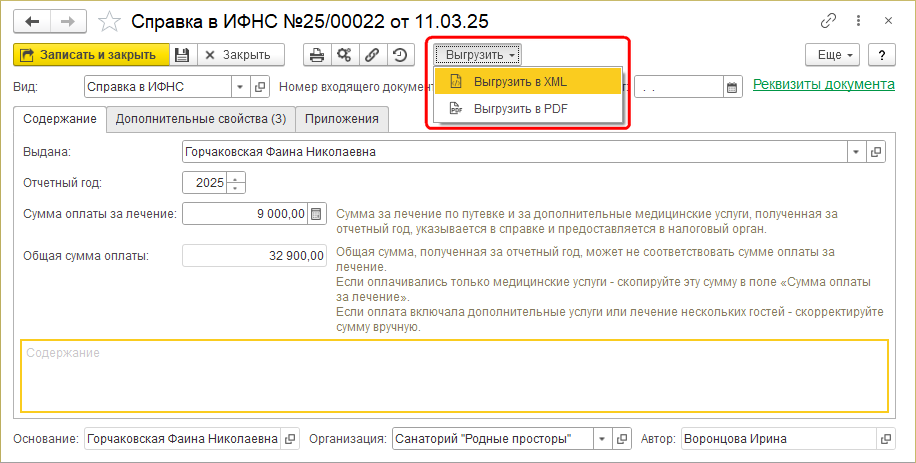The width and height of the screenshot is (916, 463).
Task: Click the Вид field containing Справка в ИФНС
Action: point(158,87)
